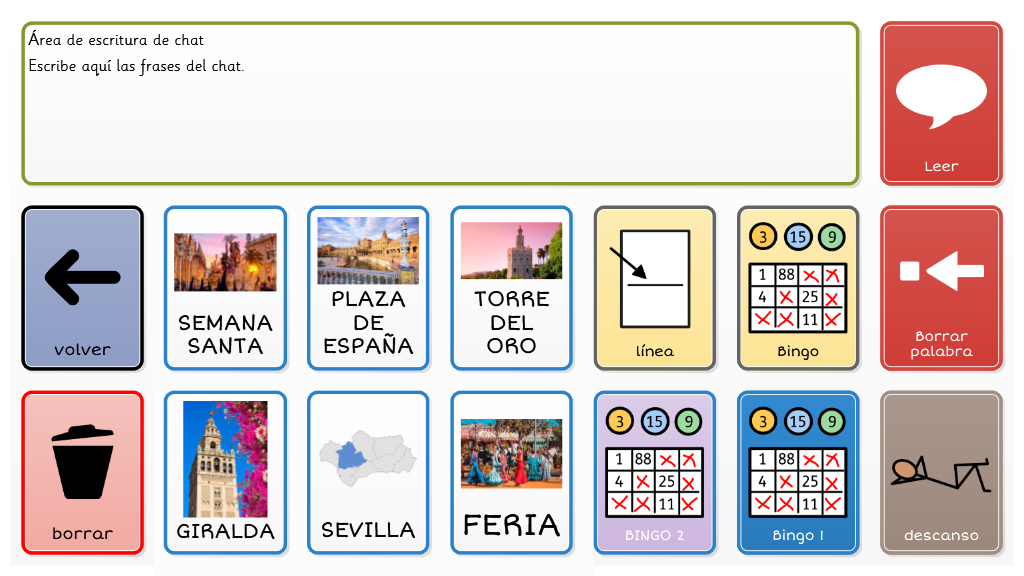Select the SEMANA SANTA photo tile
This screenshot has width=1024, height=576.
pos(226,288)
